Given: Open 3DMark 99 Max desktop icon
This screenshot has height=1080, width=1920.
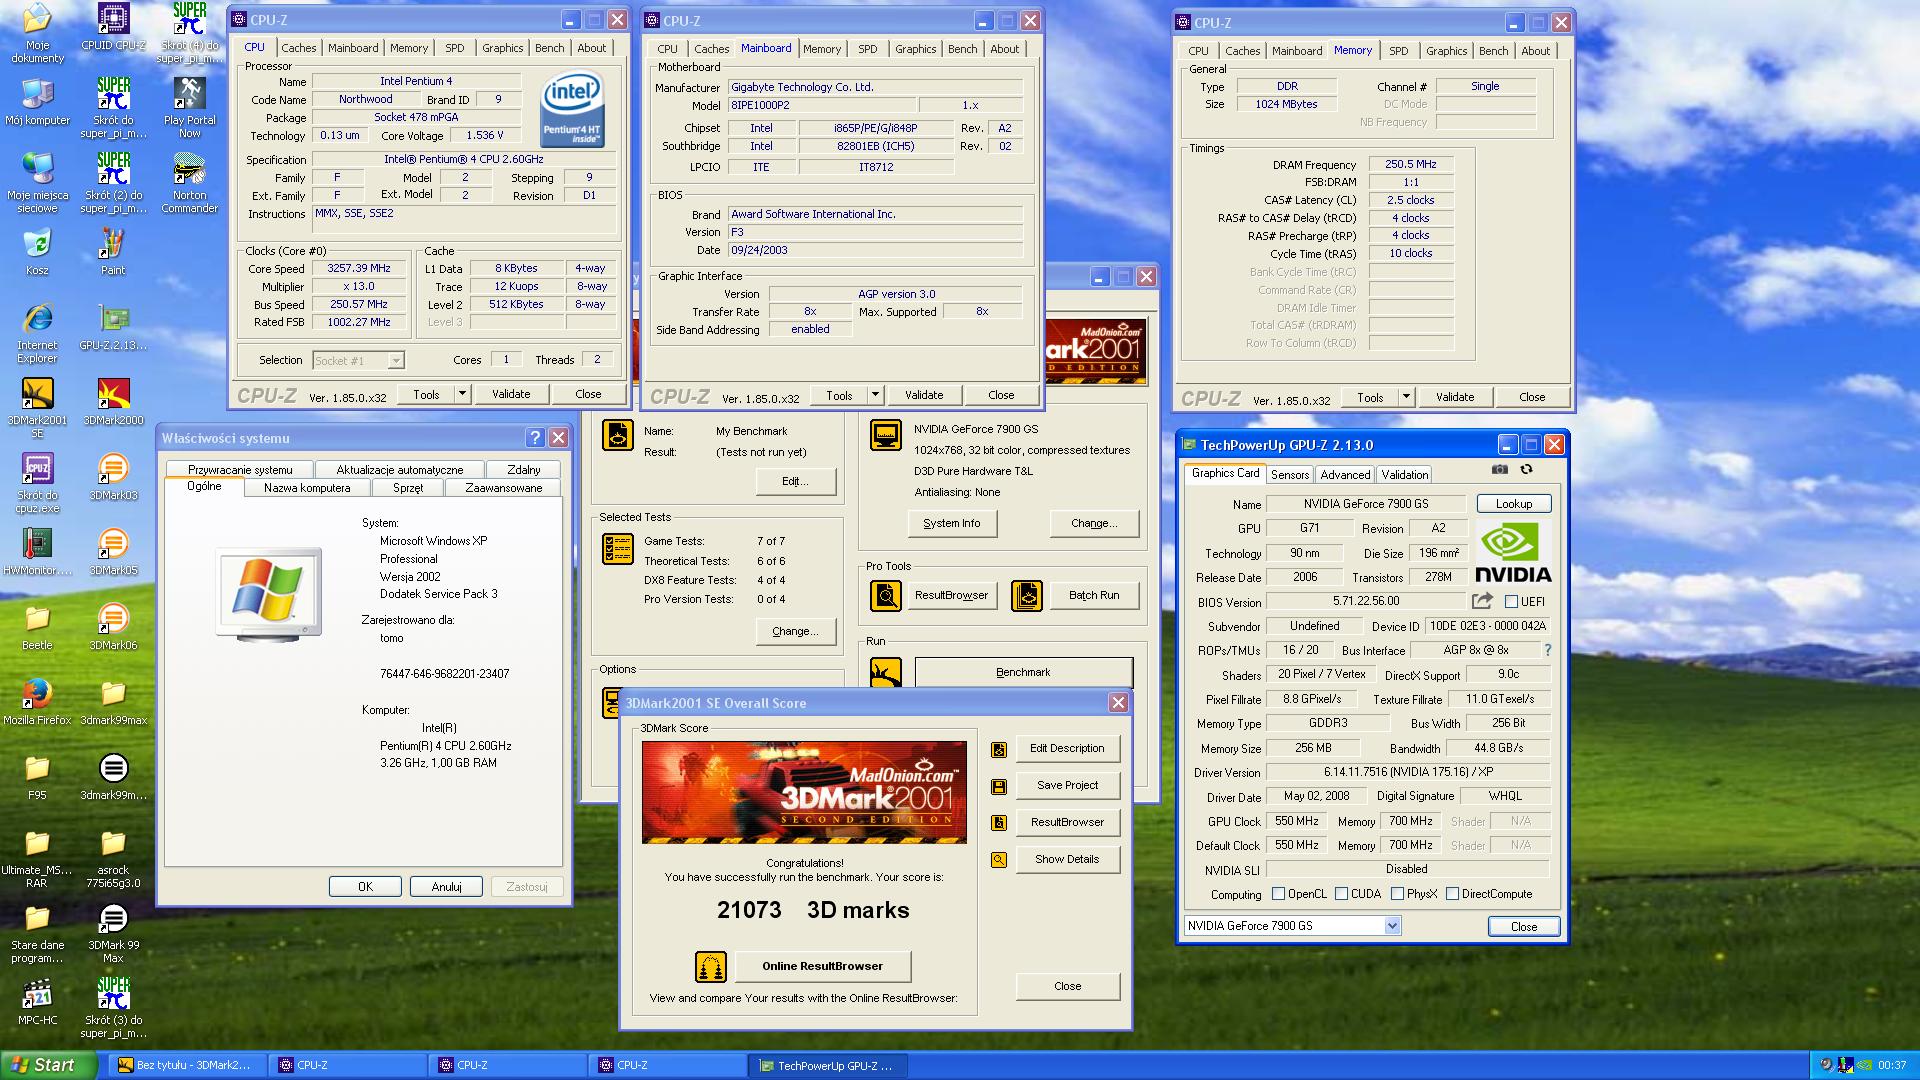Looking at the screenshot, I should (113, 933).
